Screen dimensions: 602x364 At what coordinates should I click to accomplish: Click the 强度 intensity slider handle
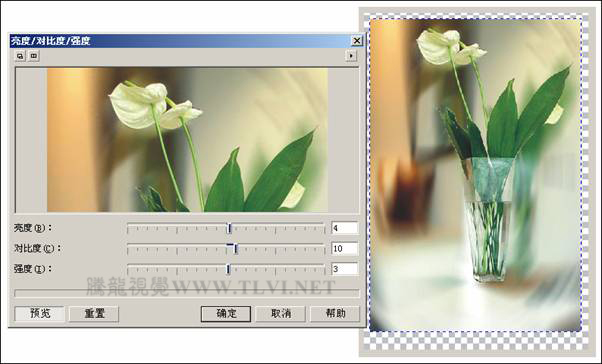click(228, 269)
